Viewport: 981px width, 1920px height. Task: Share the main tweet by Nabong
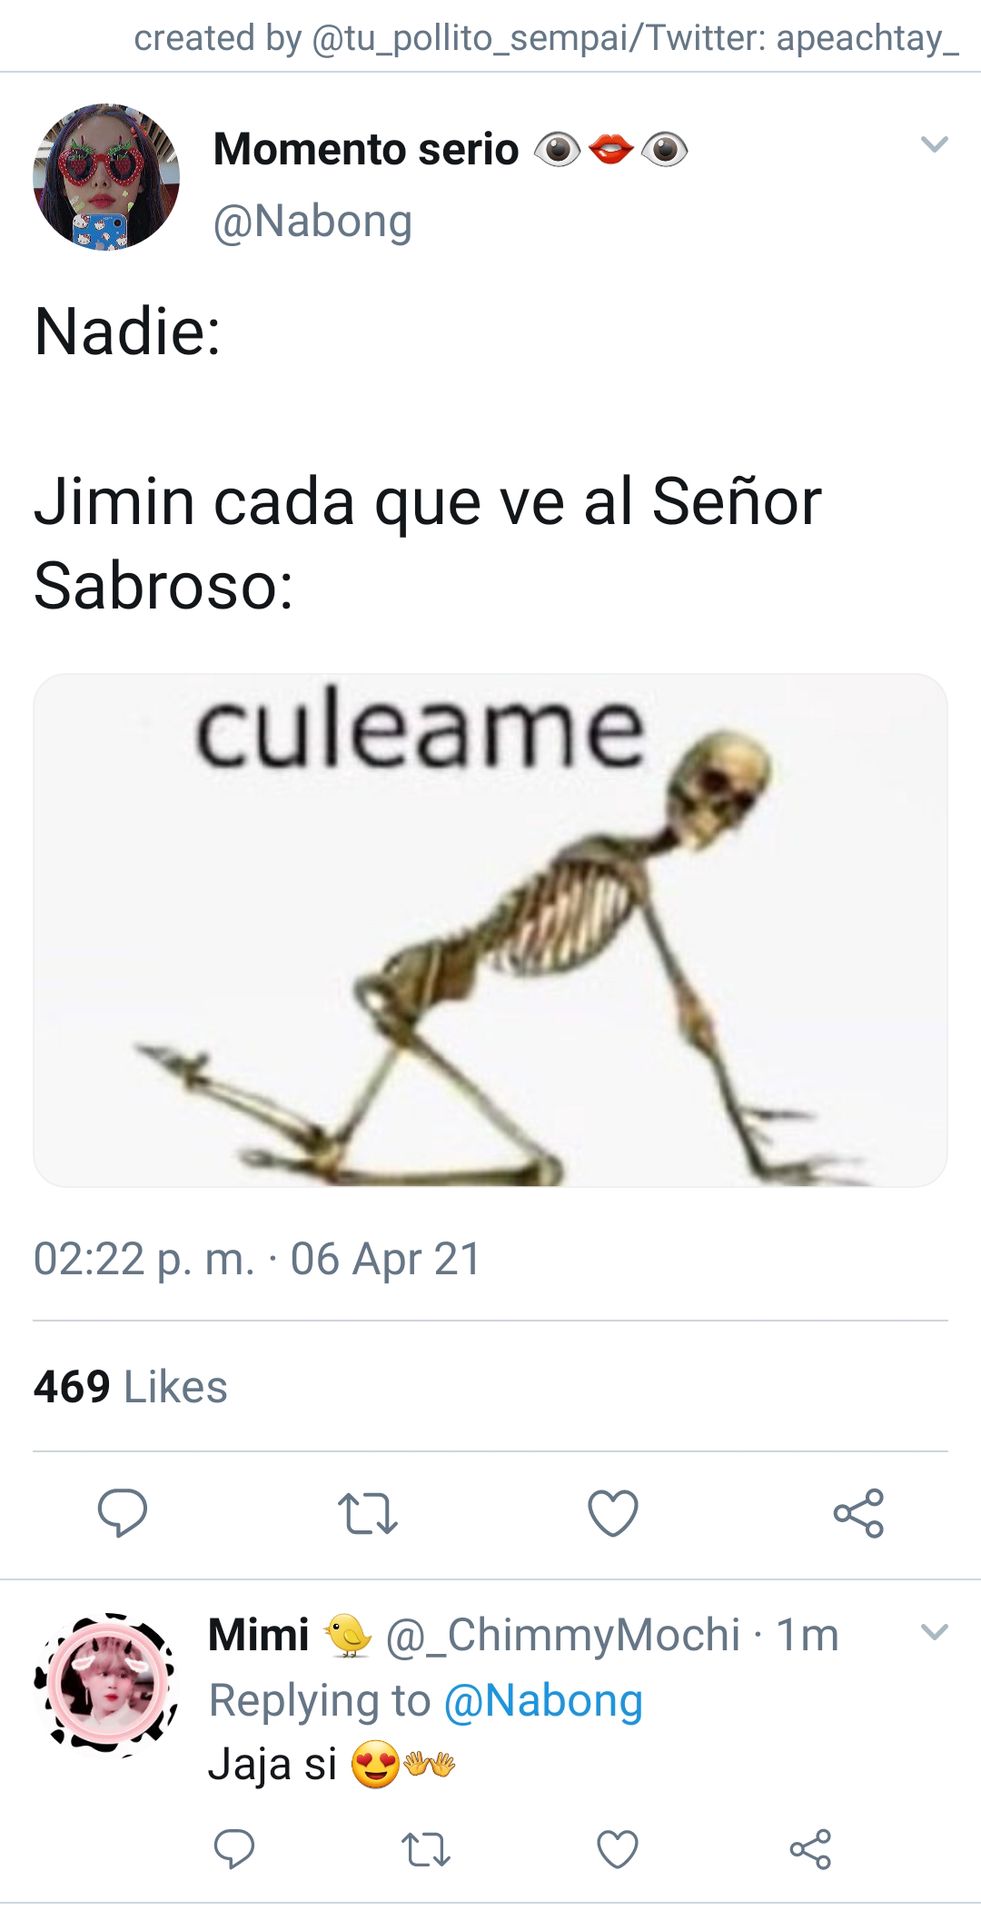[x=859, y=1513]
